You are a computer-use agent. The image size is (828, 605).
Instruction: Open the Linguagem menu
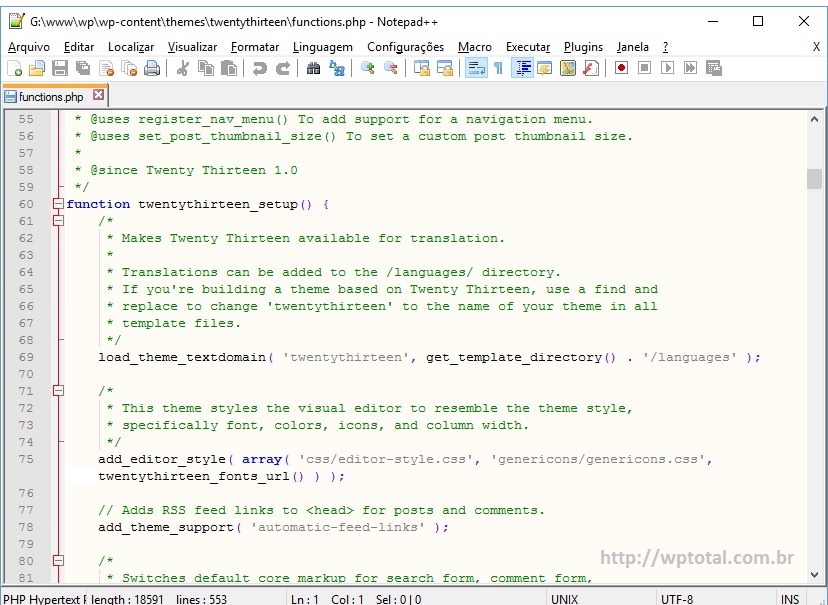(x=323, y=47)
